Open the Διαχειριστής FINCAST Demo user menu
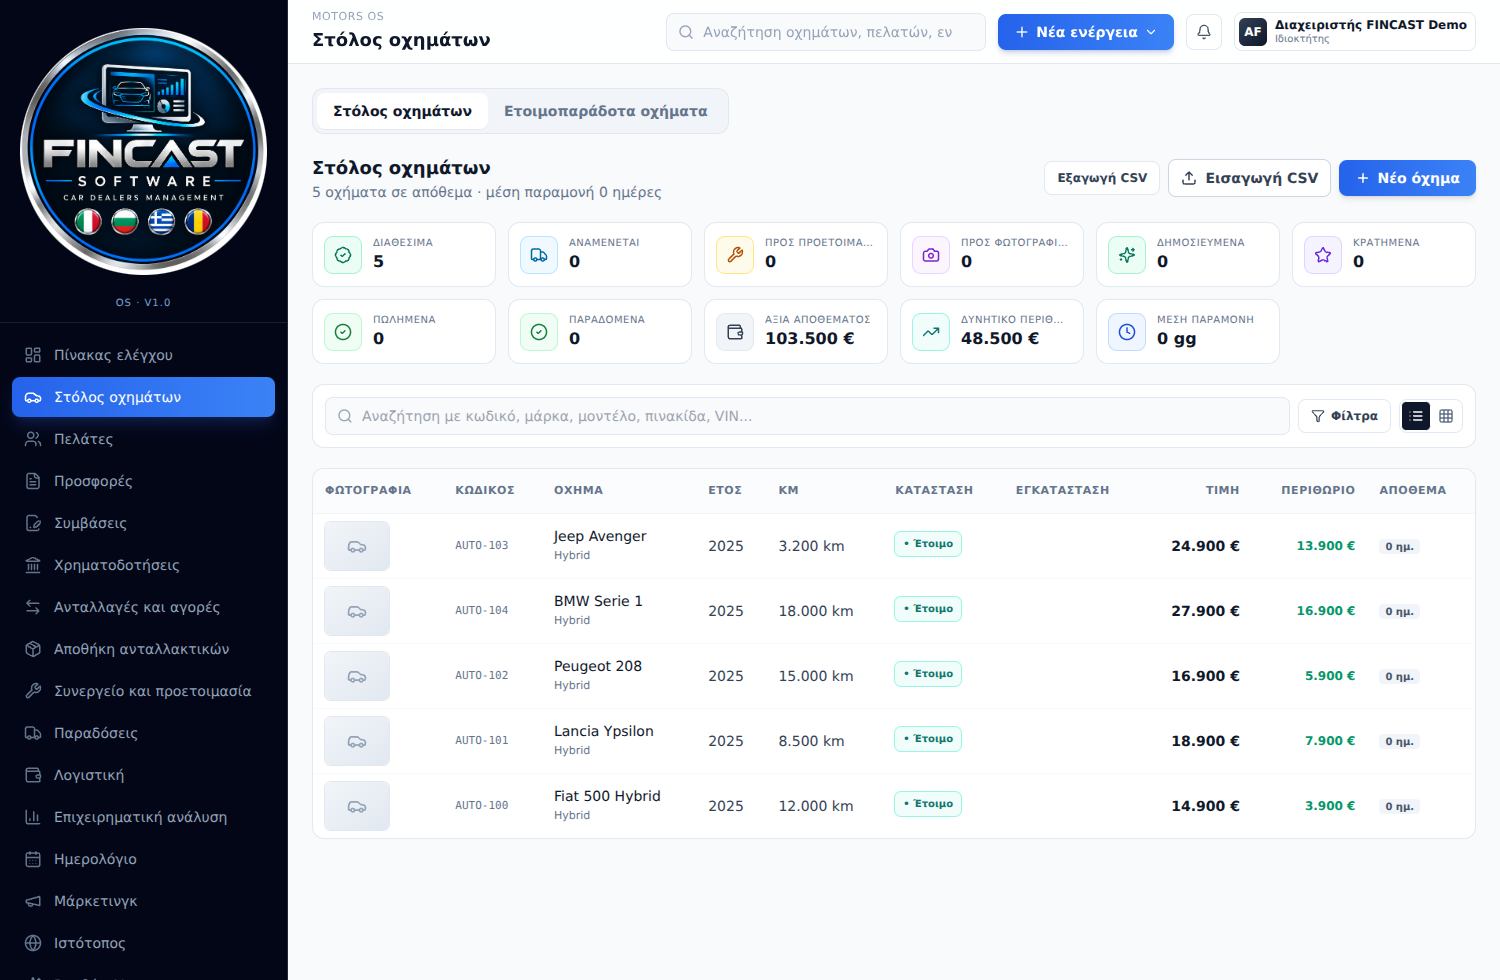The image size is (1500, 980). coord(1355,32)
